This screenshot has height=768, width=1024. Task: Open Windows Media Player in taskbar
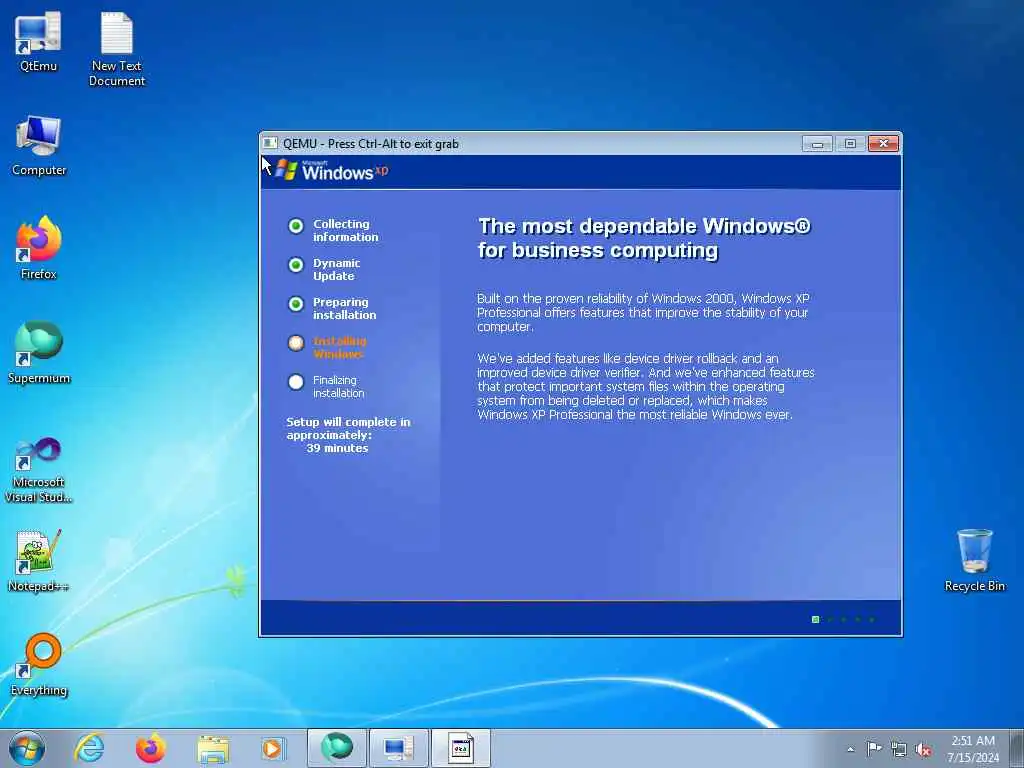click(274, 748)
